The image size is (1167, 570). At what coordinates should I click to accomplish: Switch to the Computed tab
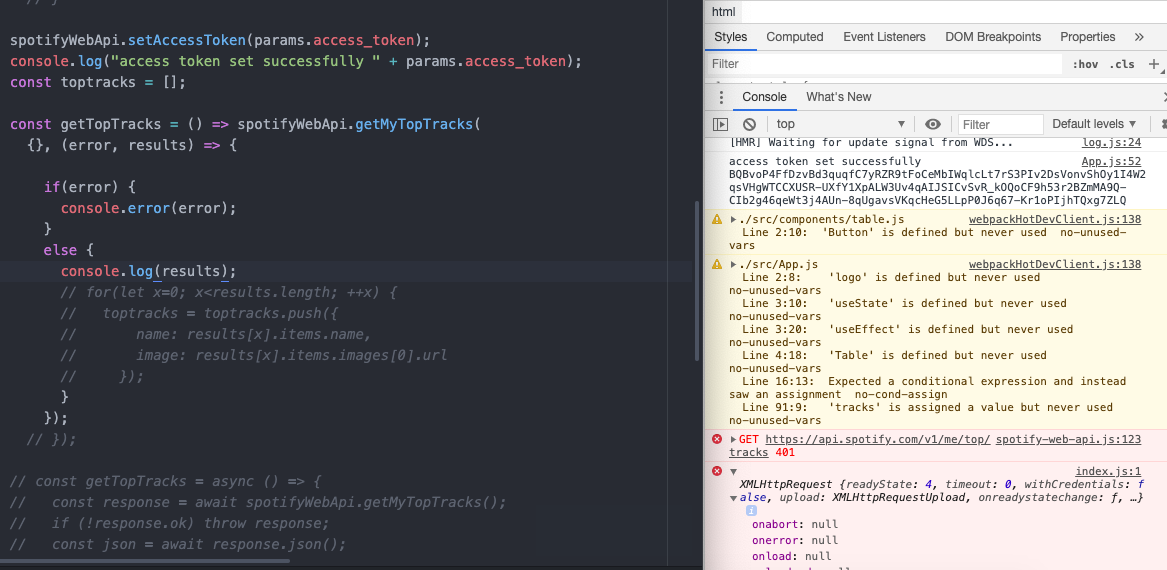[795, 37]
